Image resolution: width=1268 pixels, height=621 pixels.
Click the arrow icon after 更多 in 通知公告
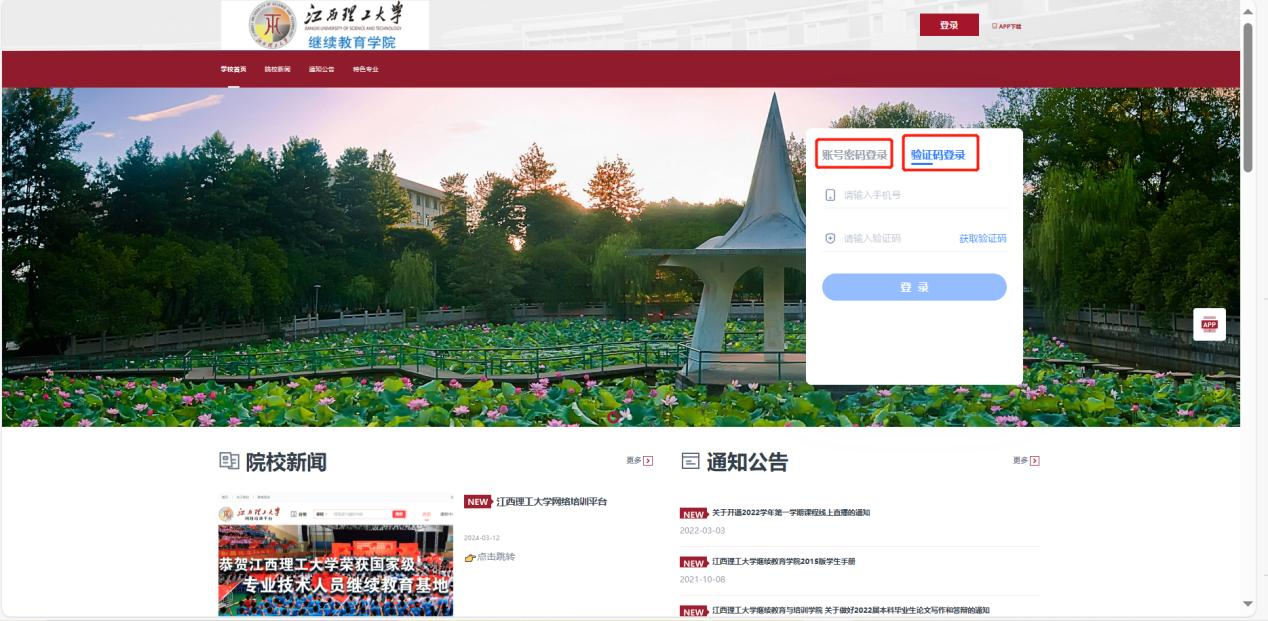1034,461
